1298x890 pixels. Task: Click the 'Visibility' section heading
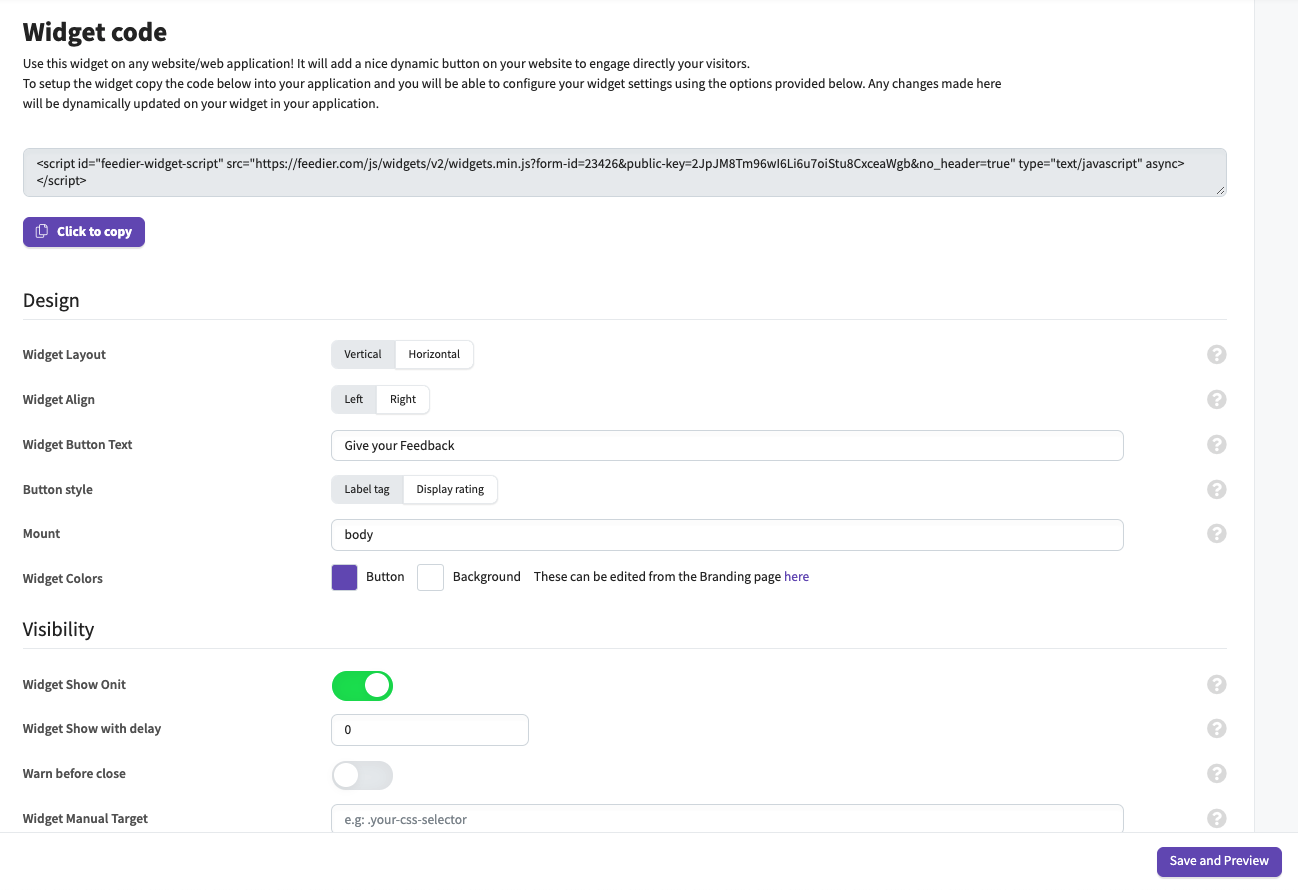pyautogui.click(x=58, y=629)
